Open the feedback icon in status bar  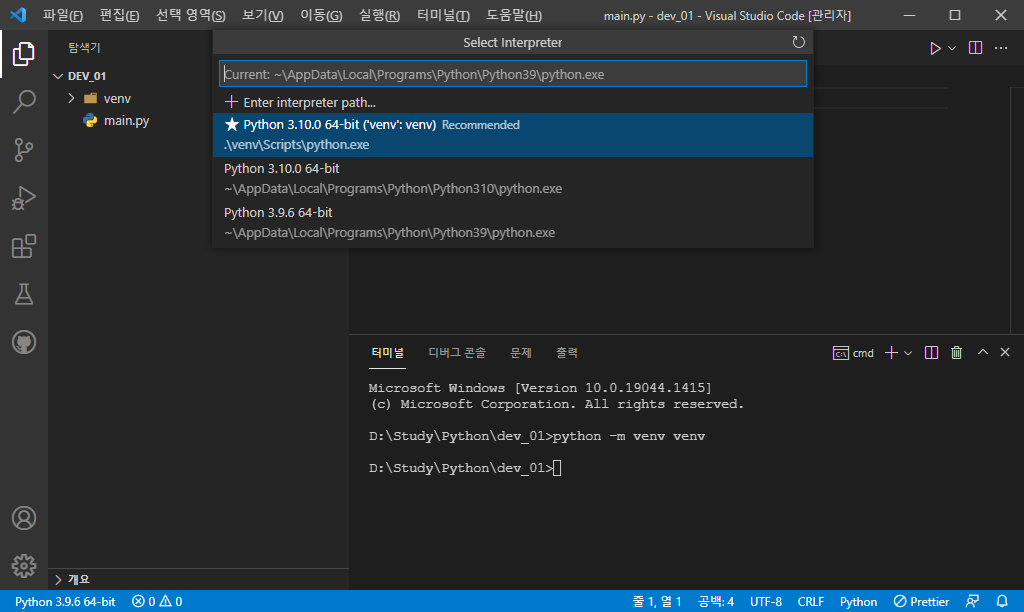pos(972,602)
